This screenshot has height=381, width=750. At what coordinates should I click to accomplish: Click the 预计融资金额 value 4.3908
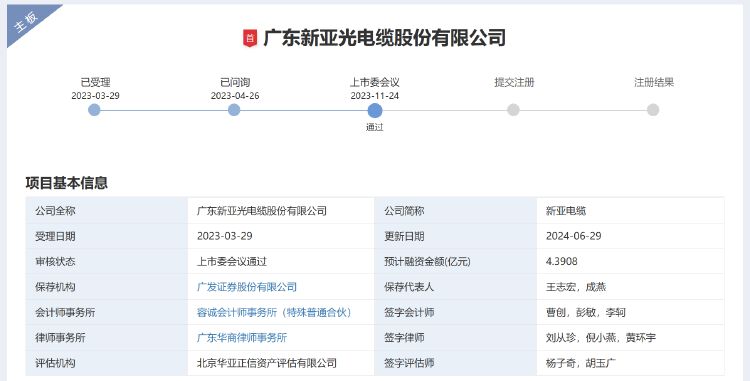coord(562,261)
